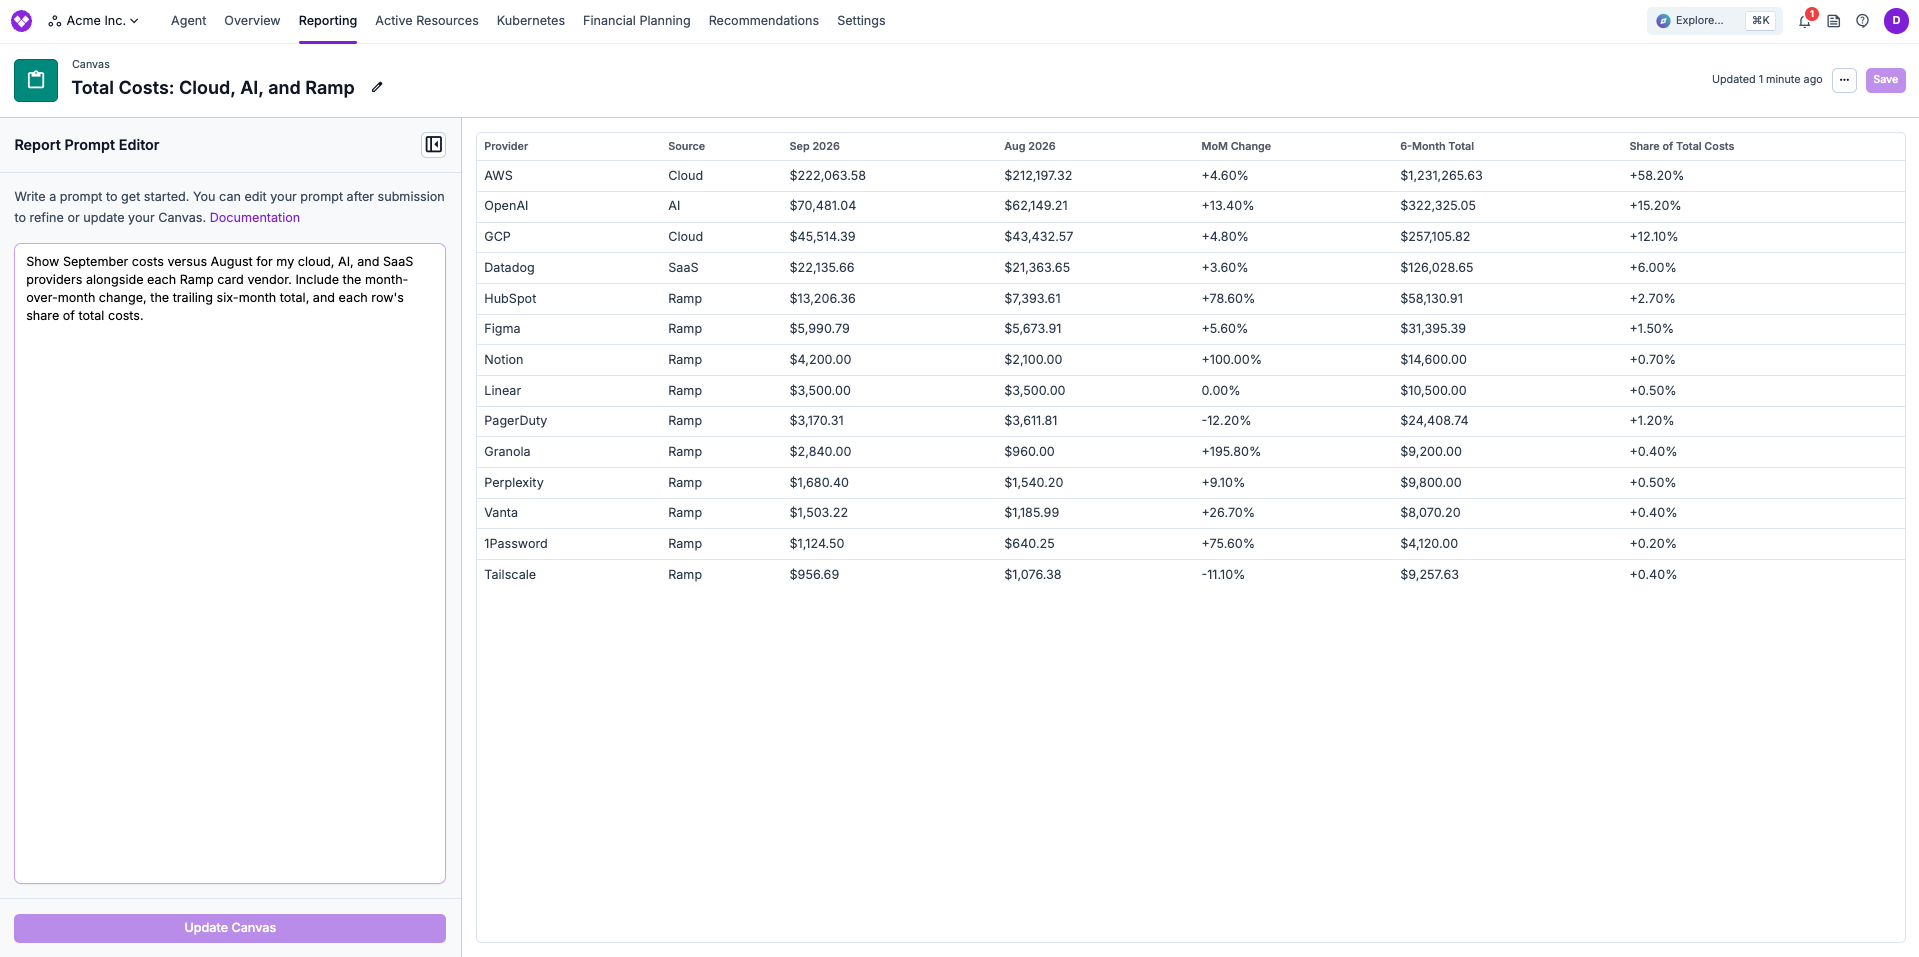Select the Tailscale provider cell
The width and height of the screenshot is (1919, 957).
tap(510, 575)
